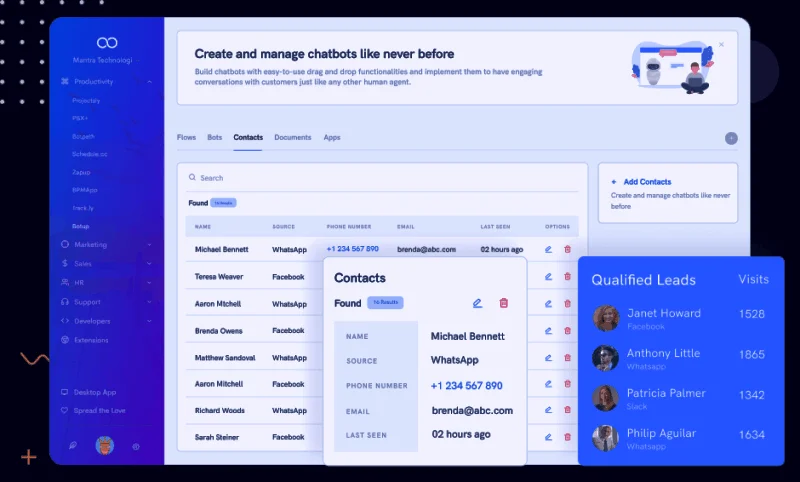The width and height of the screenshot is (800, 482).
Task: Click the Sarah Steiner name cell
Action: (x=217, y=437)
